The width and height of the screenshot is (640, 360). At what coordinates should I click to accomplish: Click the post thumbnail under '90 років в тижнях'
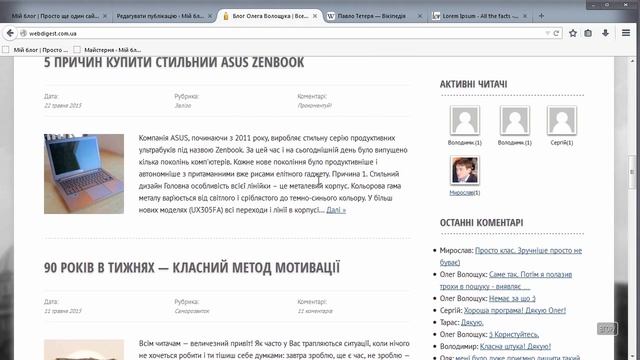(84, 349)
